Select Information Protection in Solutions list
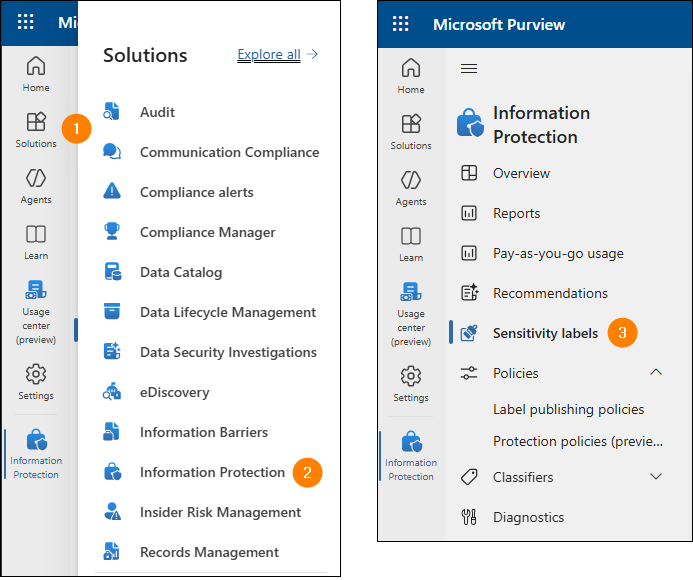 (x=212, y=472)
